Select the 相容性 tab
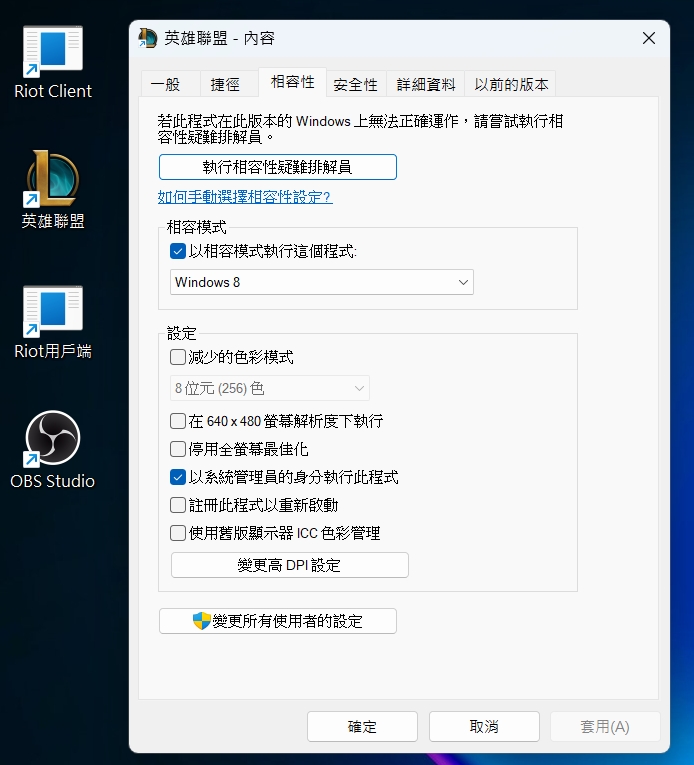The width and height of the screenshot is (694, 765). 292,82
